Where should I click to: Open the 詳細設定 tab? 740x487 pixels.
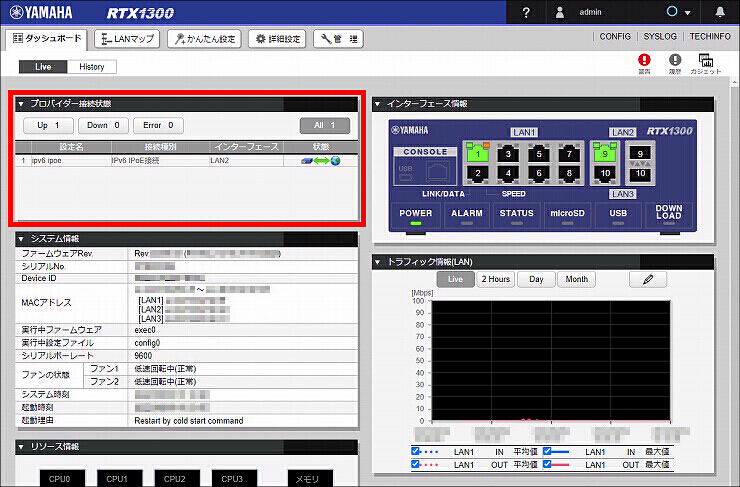click(277, 39)
